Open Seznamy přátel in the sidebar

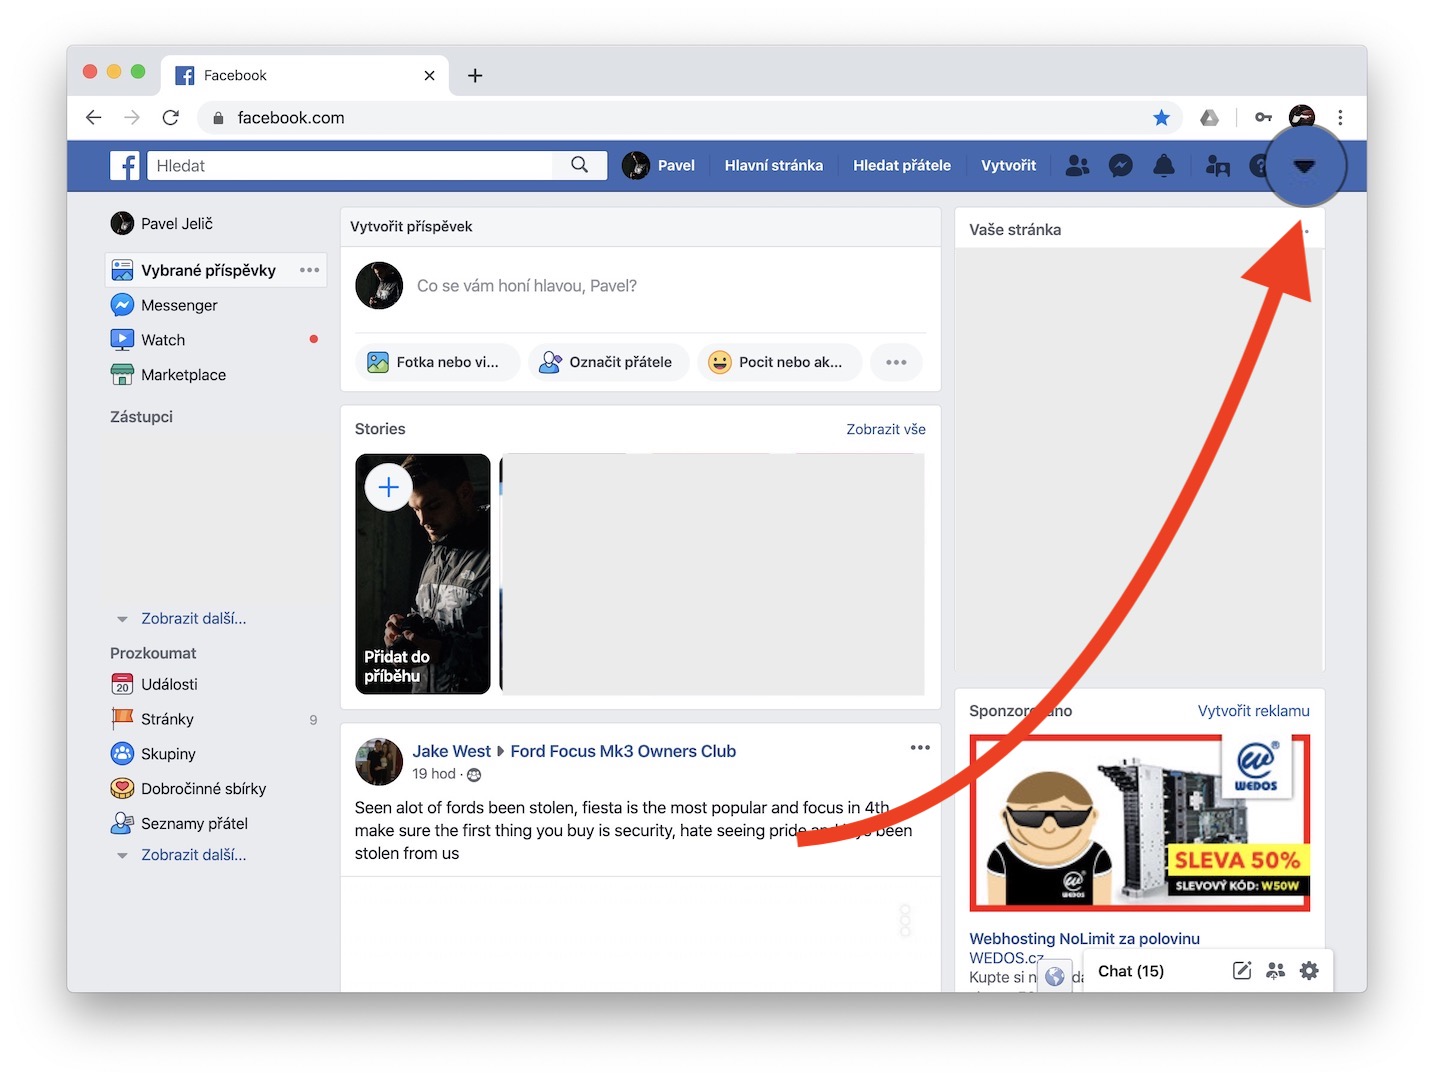click(x=180, y=824)
